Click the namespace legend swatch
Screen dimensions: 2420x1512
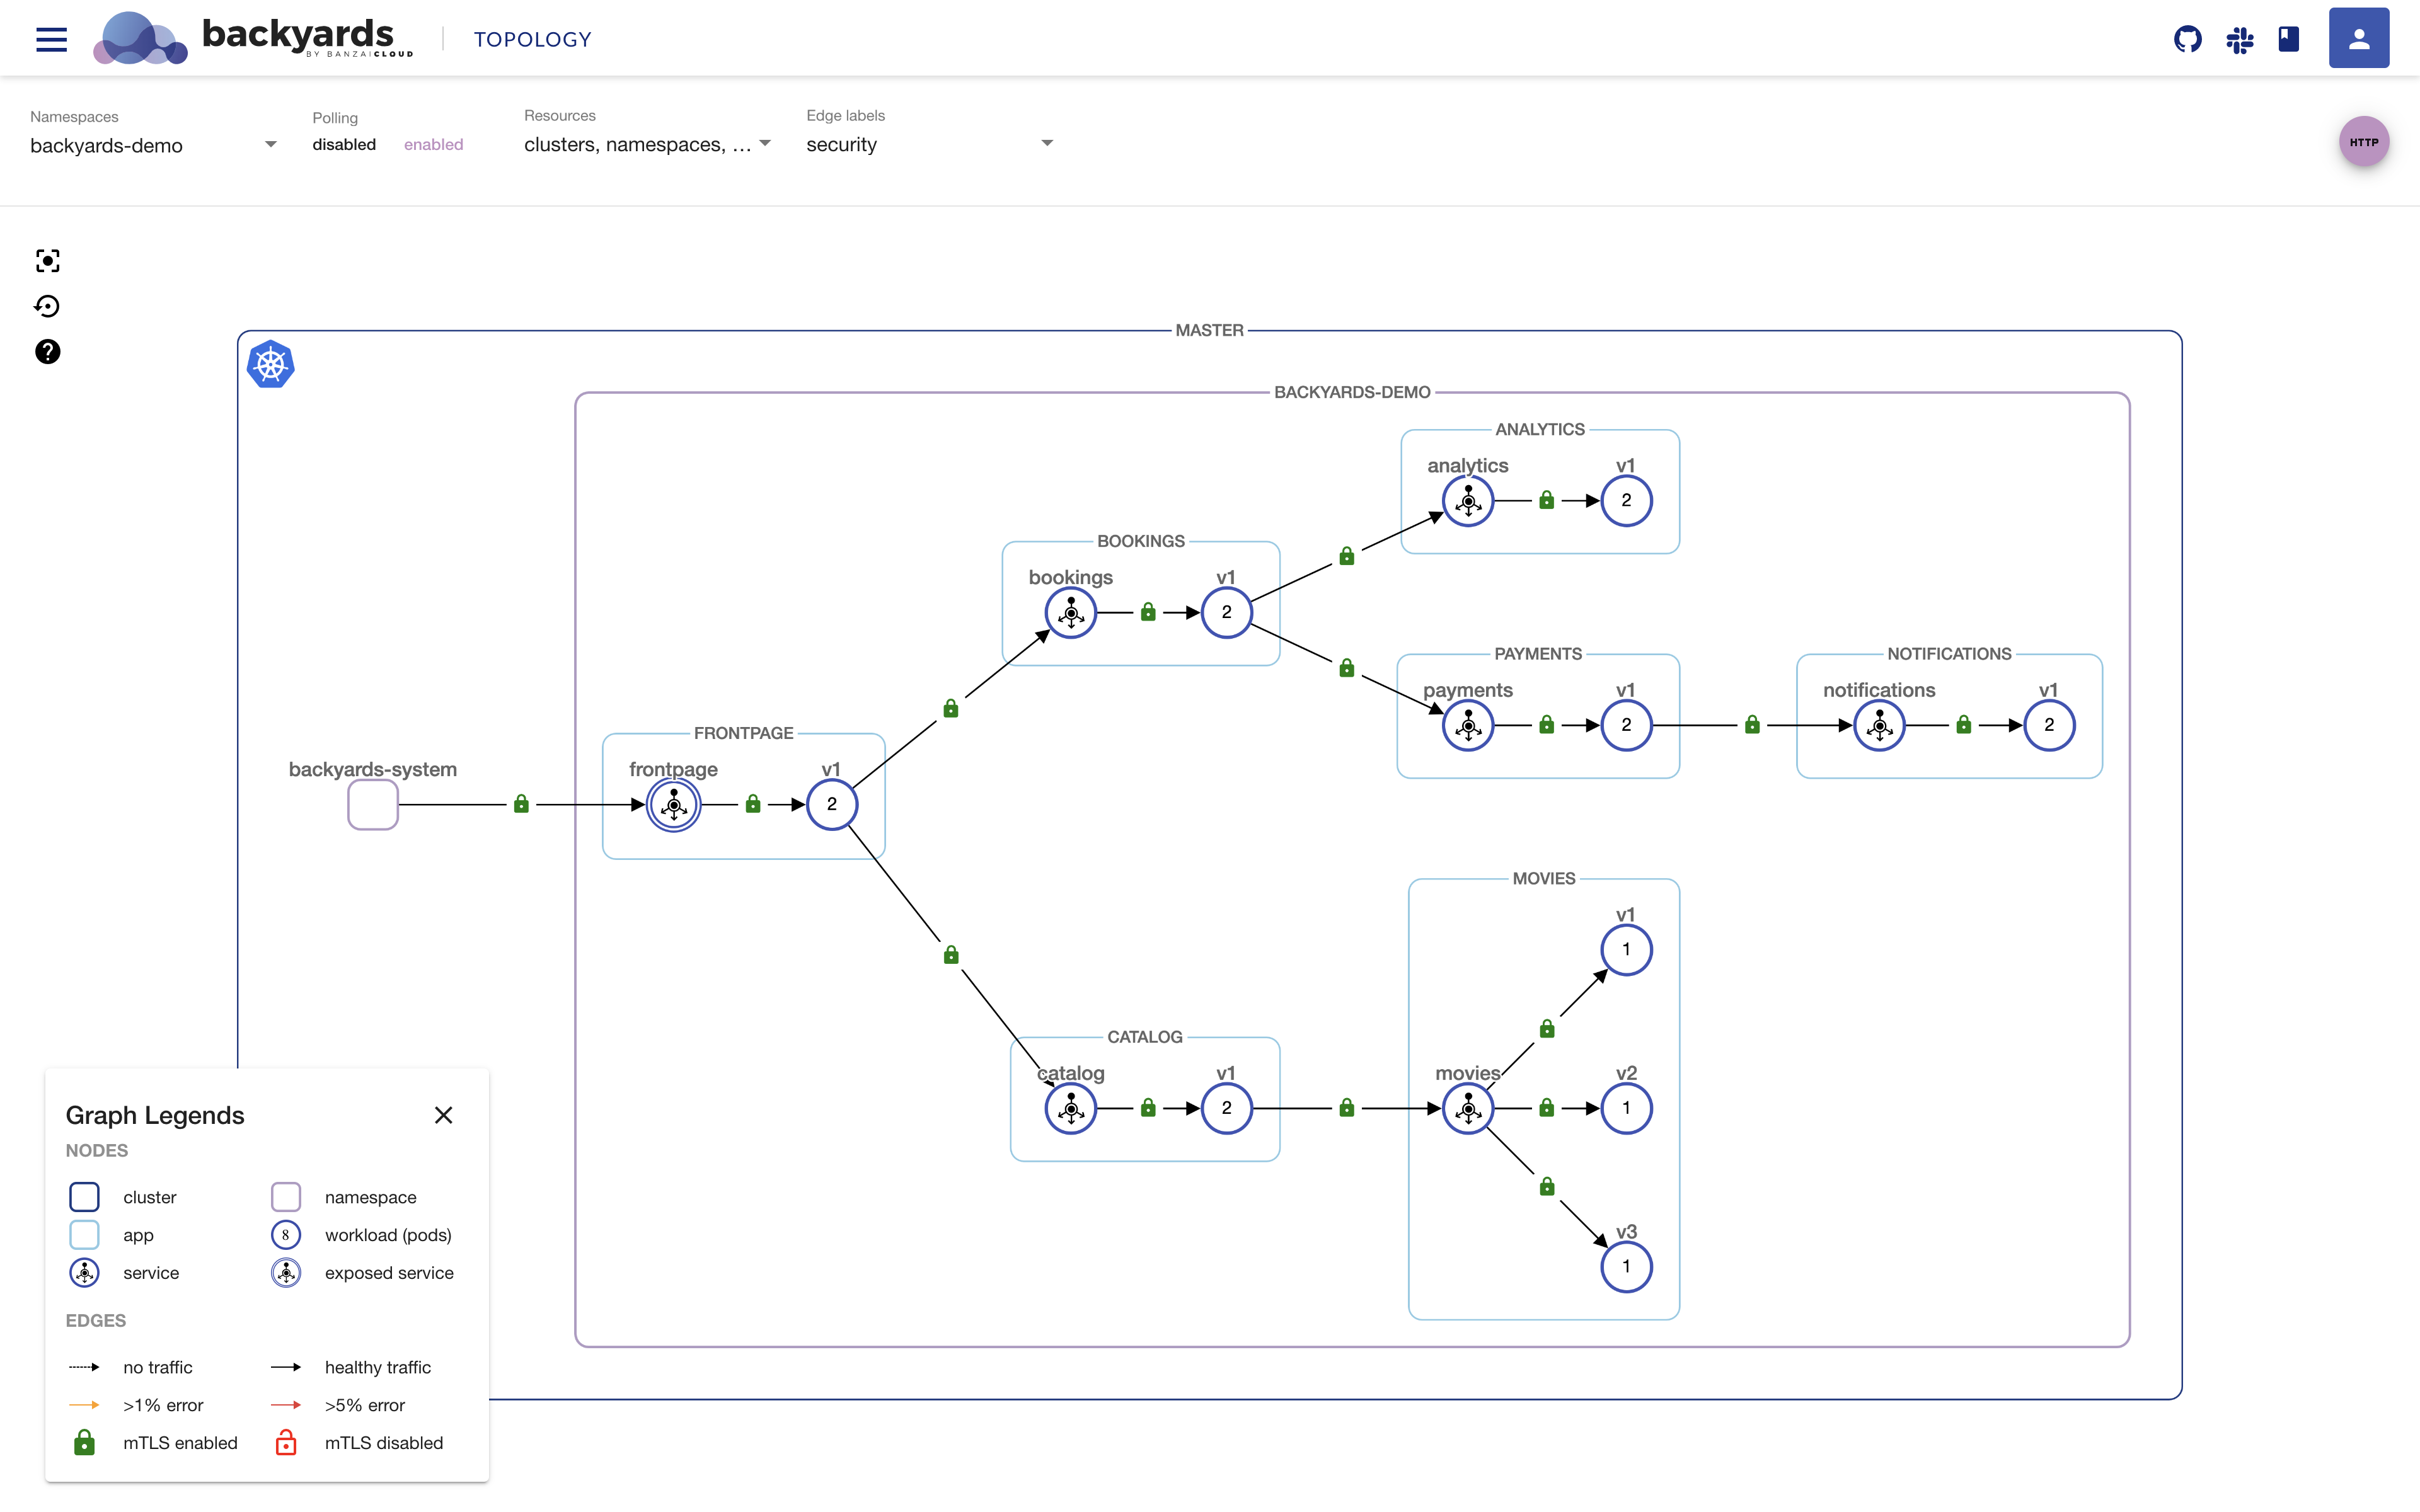tap(286, 1197)
